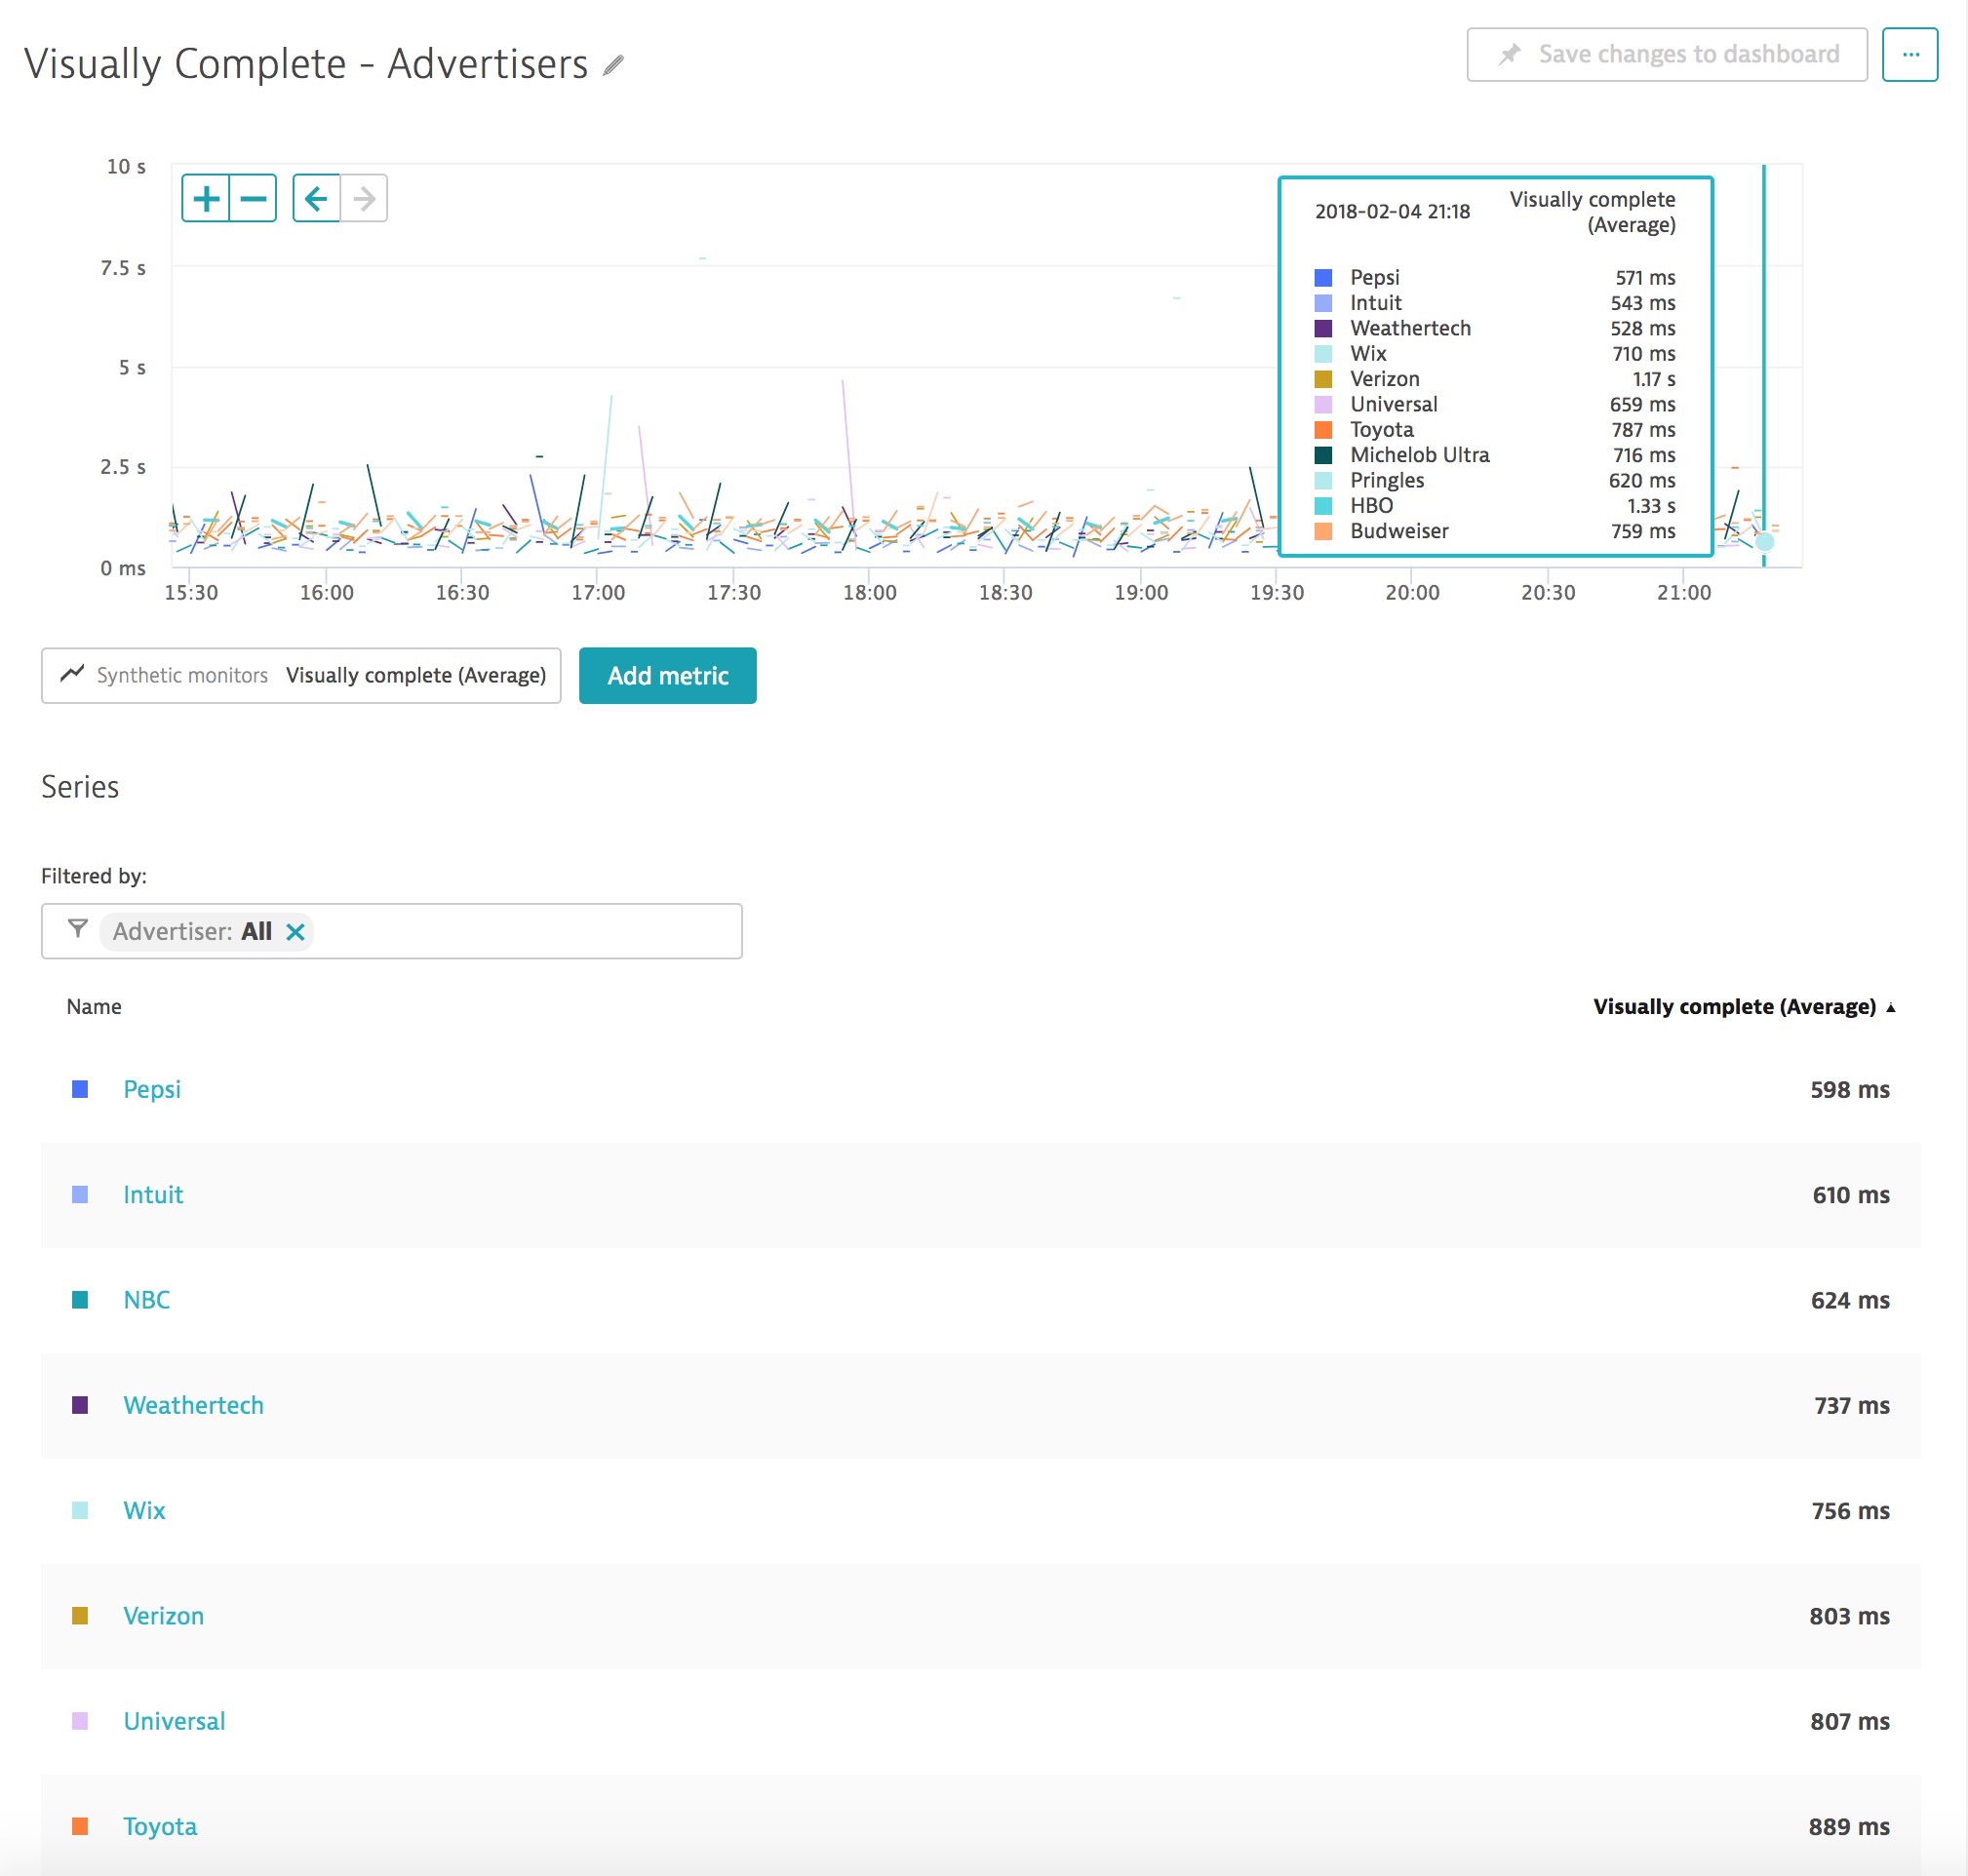Open Visually complete (Average) metric selector
Screen dimensions: 1968x1876
[301, 676]
